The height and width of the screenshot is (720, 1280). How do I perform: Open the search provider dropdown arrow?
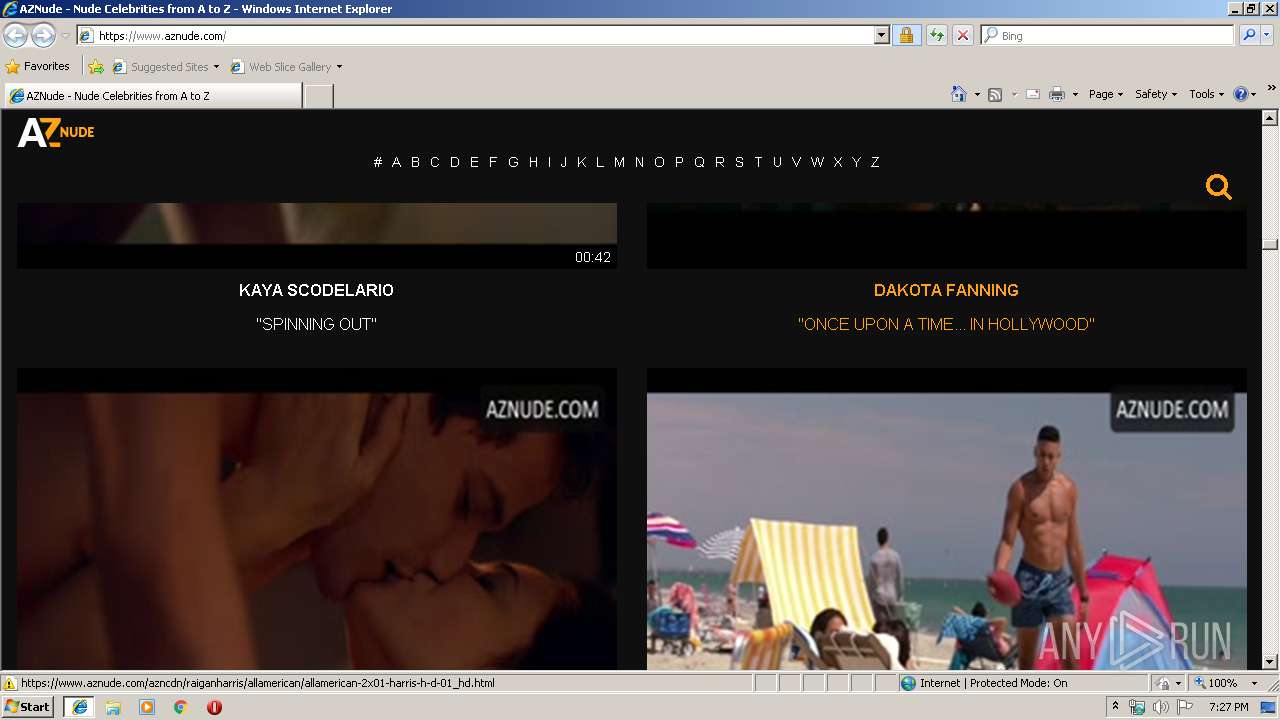coord(1267,36)
